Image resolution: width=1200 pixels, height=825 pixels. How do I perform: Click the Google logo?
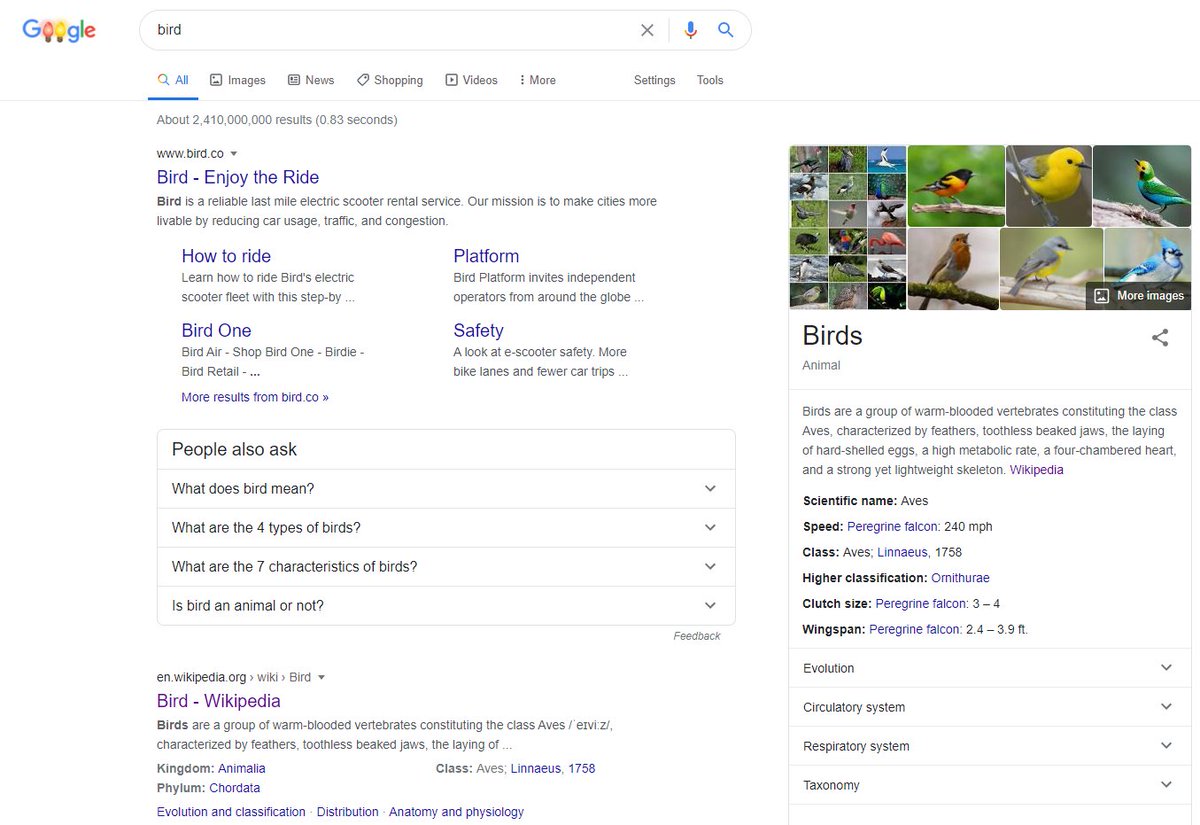(59, 30)
